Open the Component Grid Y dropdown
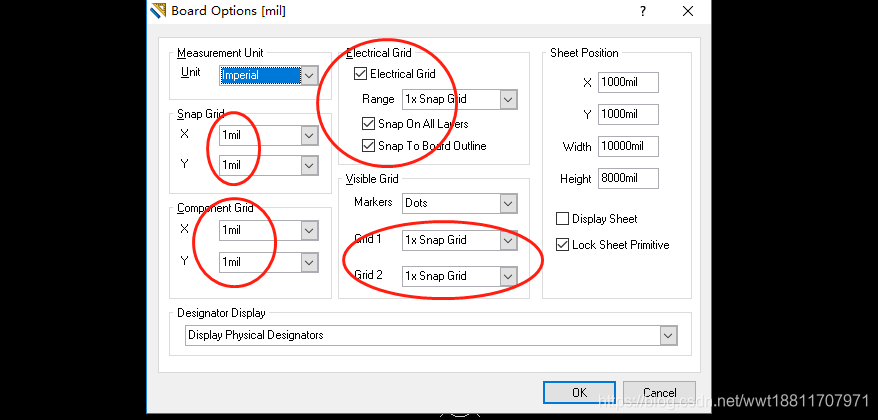This screenshot has width=878, height=420. pos(309,262)
